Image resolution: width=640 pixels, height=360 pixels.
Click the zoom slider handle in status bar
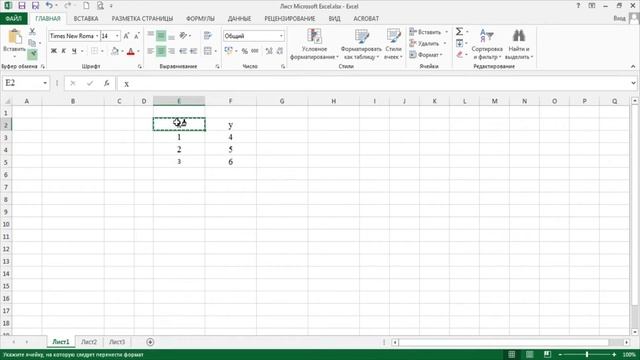[x=587, y=355]
